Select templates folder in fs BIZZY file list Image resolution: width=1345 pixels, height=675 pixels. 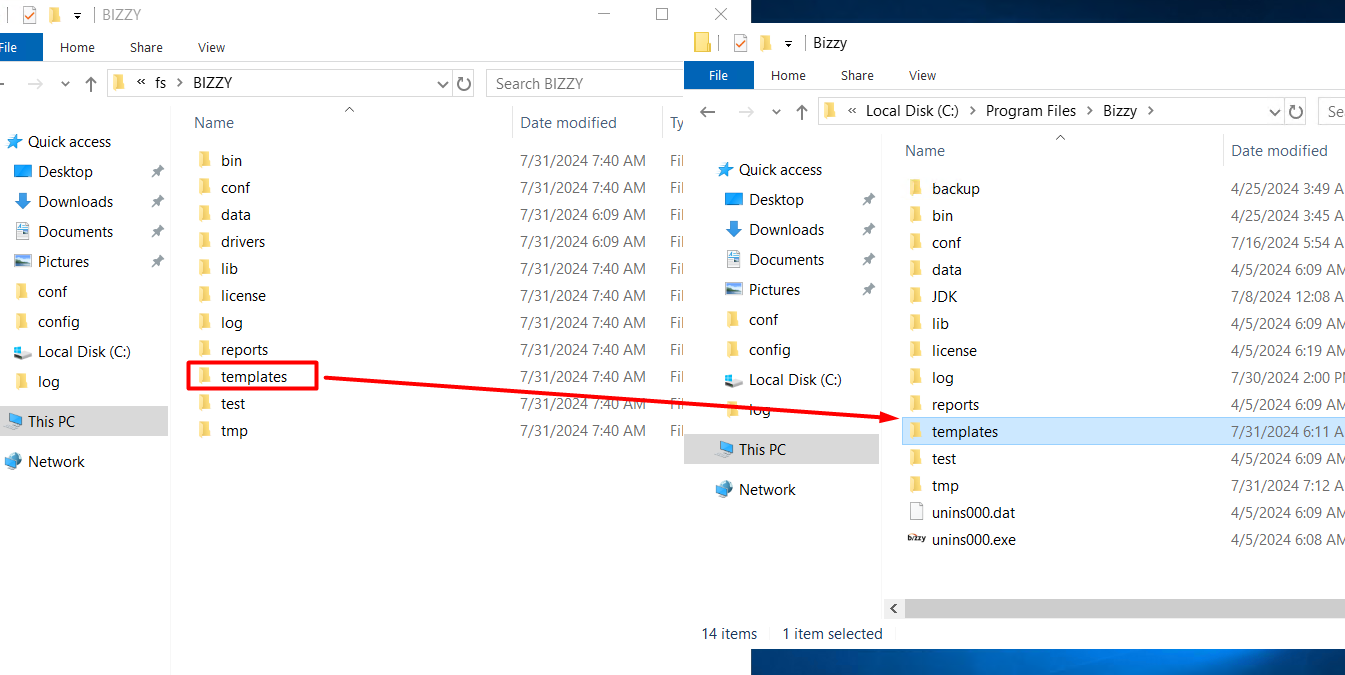pos(254,376)
